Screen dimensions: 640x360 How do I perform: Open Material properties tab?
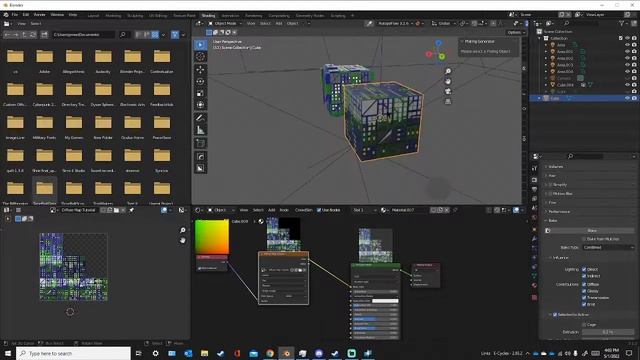pos(534,285)
